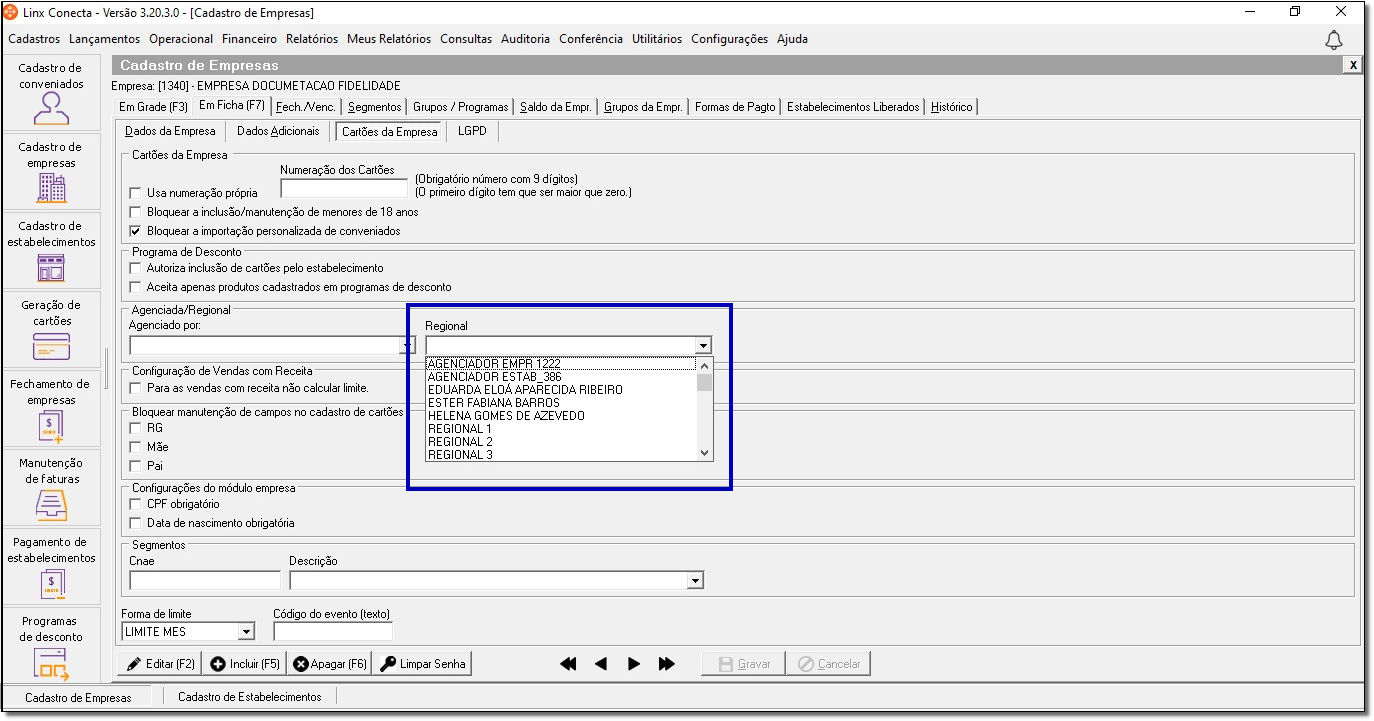Toggle Usa numeração própria checkbox
The image size is (1374, 721).
point(136,193)
